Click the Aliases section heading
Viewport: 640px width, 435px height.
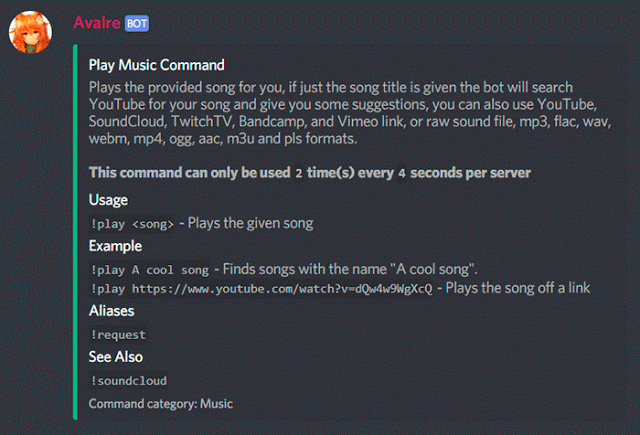(111, 311)
